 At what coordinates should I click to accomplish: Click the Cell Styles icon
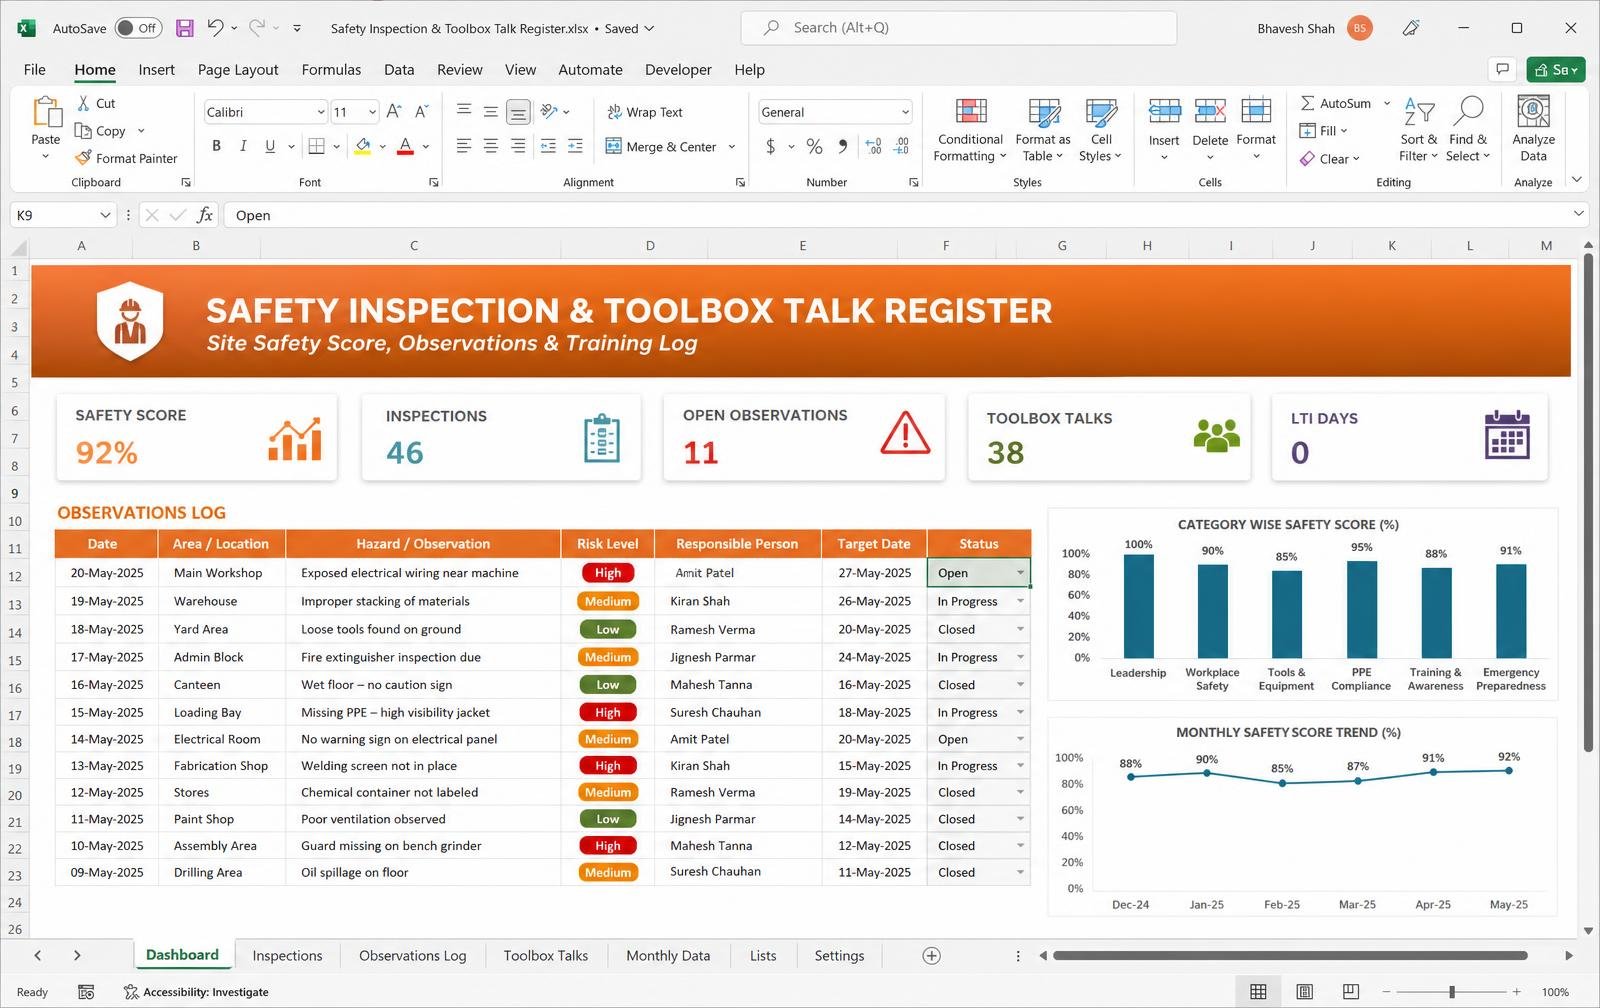coord(1101,111)
